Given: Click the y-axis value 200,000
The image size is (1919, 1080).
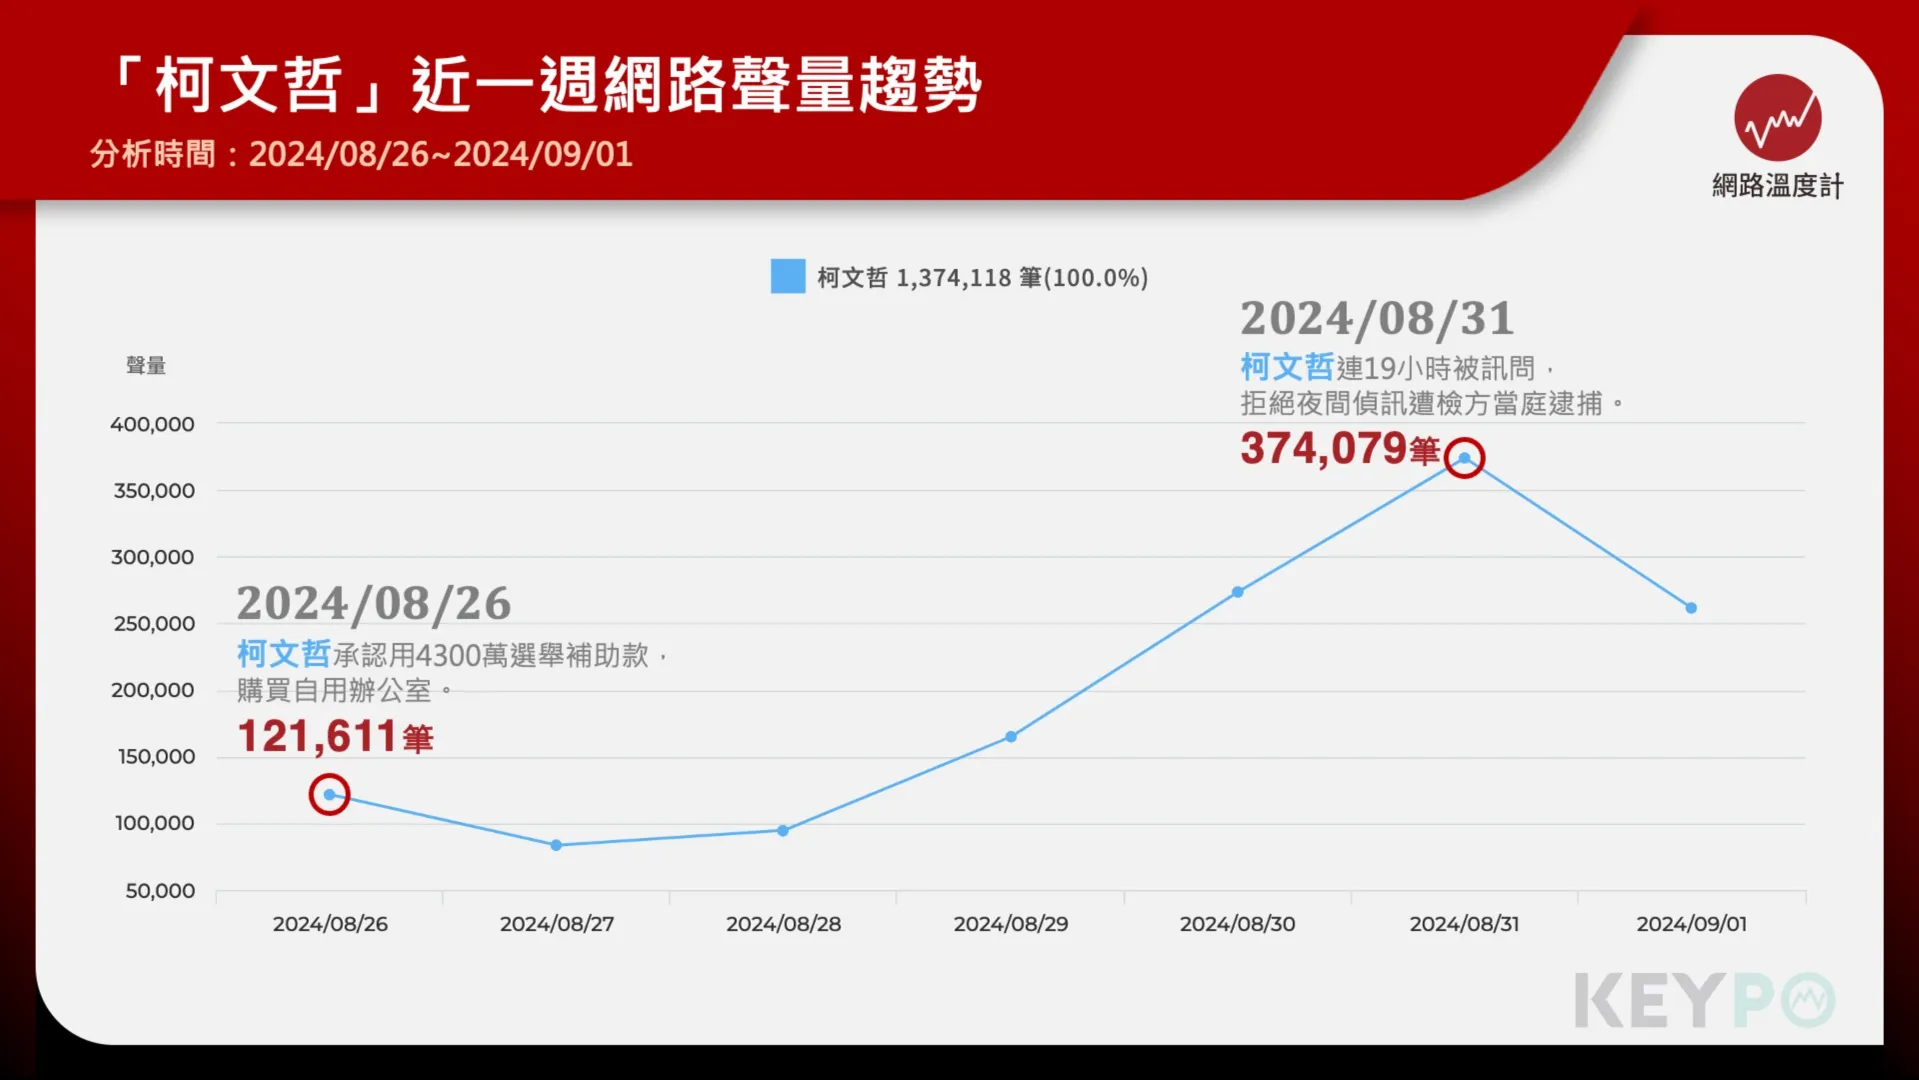Looking at the screenshot, I should 152,690.
